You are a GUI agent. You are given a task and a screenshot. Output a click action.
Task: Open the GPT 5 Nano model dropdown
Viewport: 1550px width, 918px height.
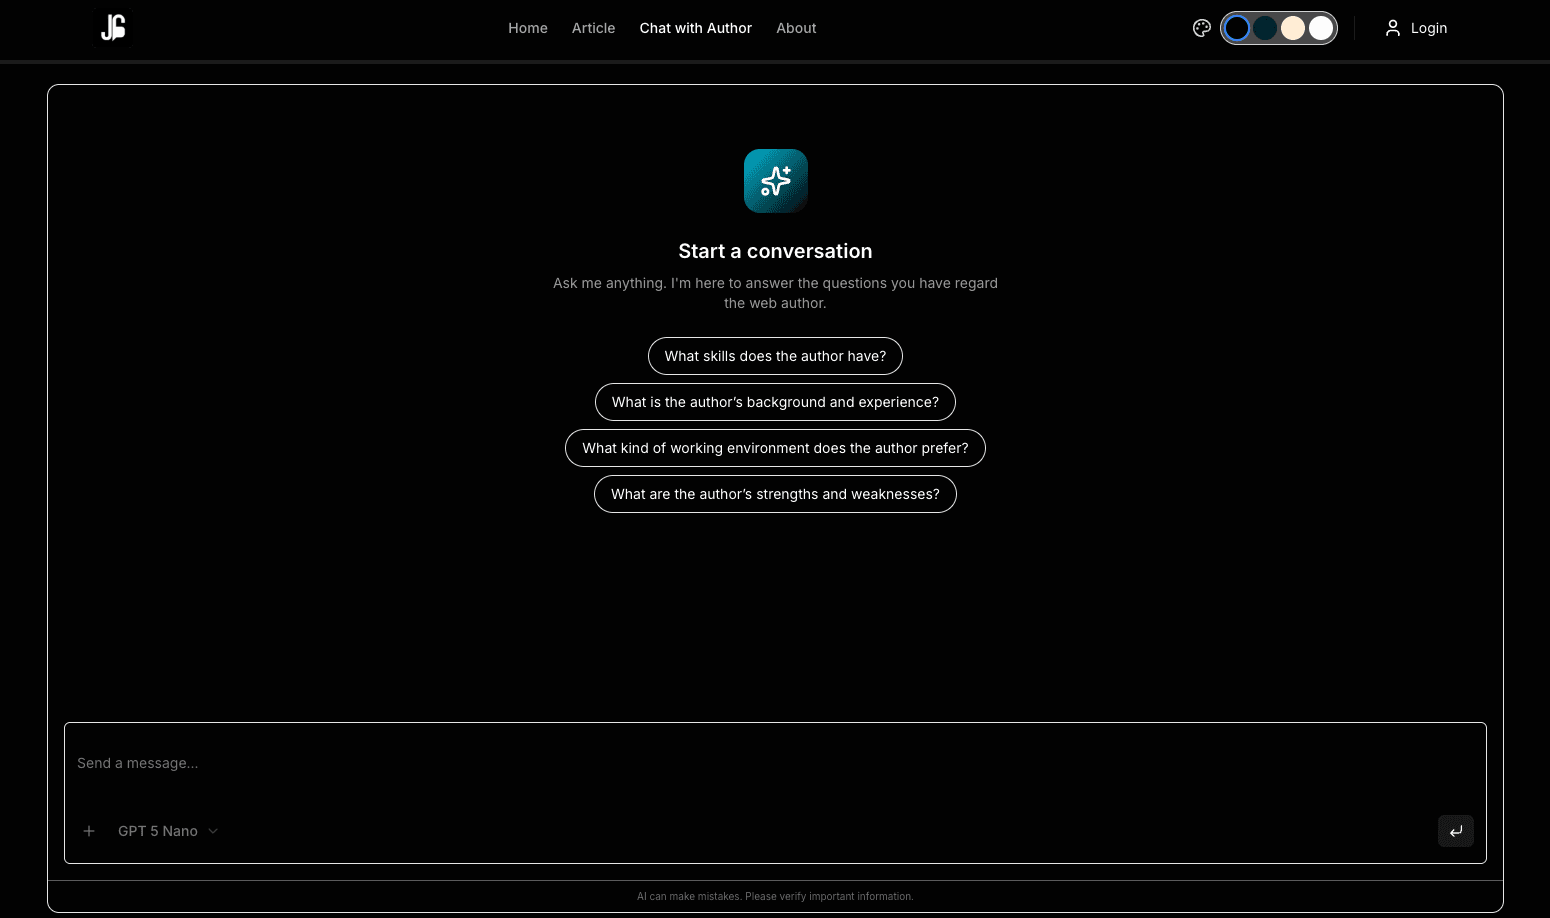click(168, 831)
